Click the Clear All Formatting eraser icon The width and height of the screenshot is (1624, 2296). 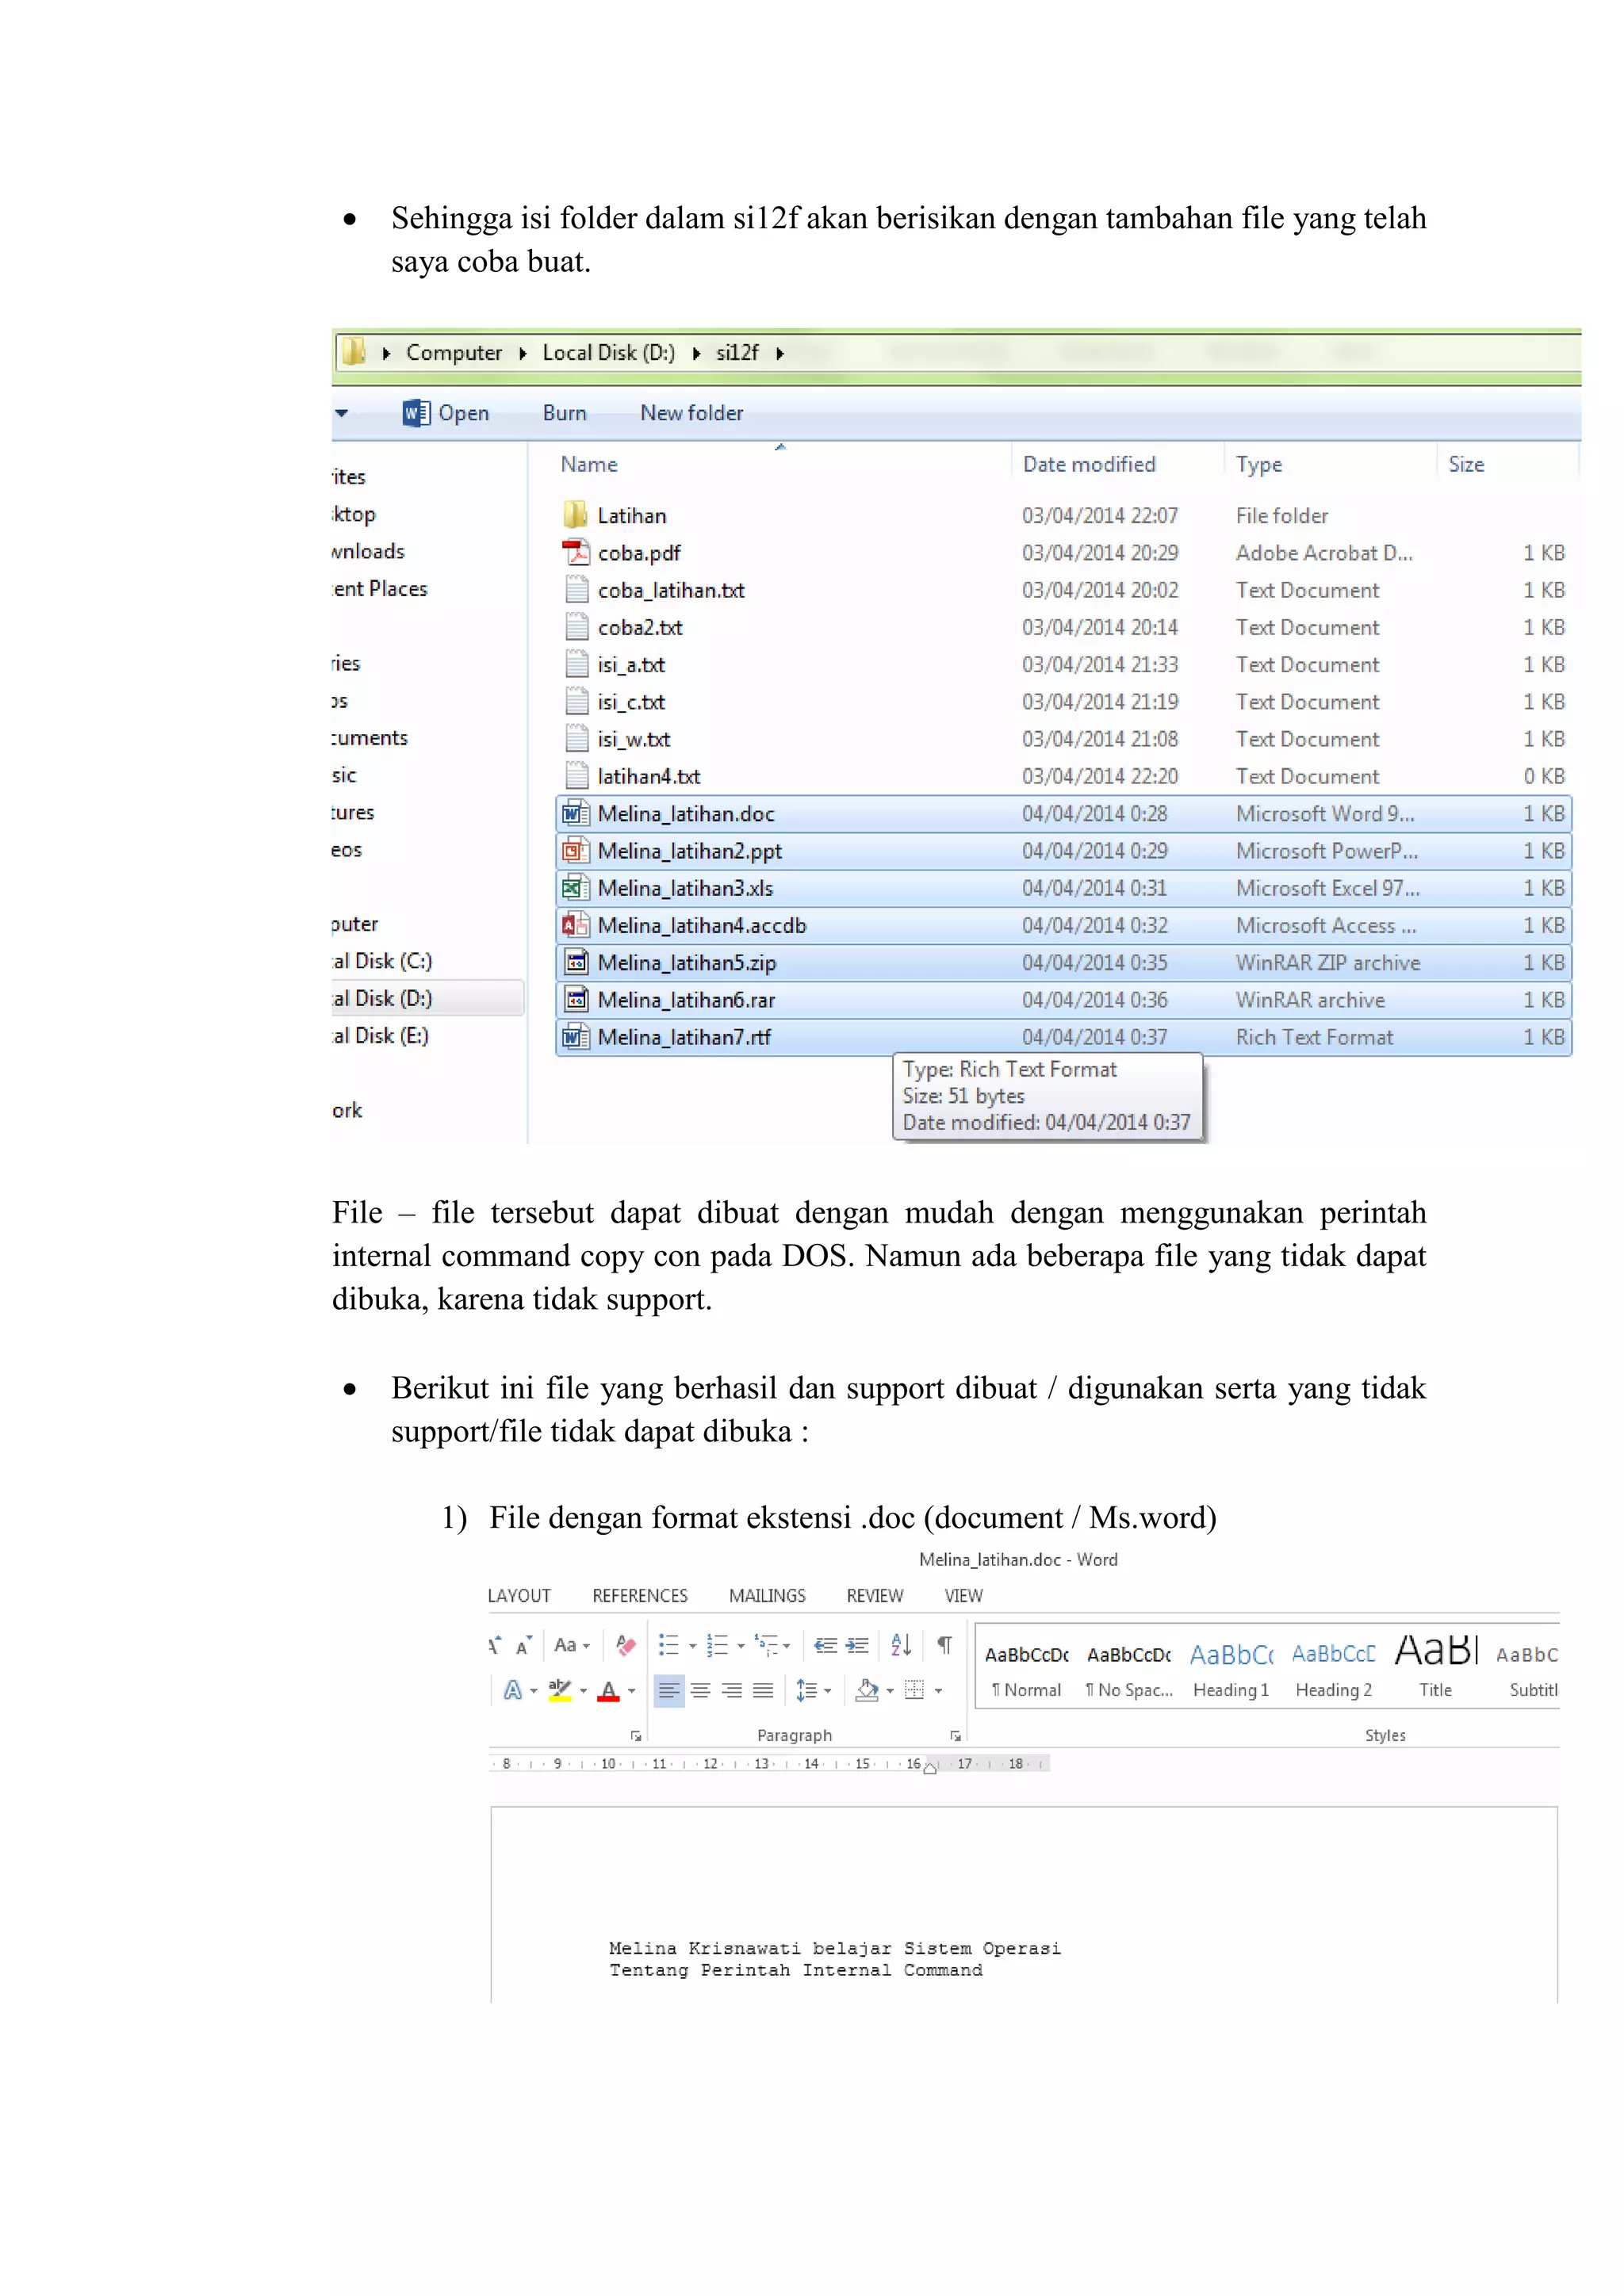click(x=626, y=1645)
